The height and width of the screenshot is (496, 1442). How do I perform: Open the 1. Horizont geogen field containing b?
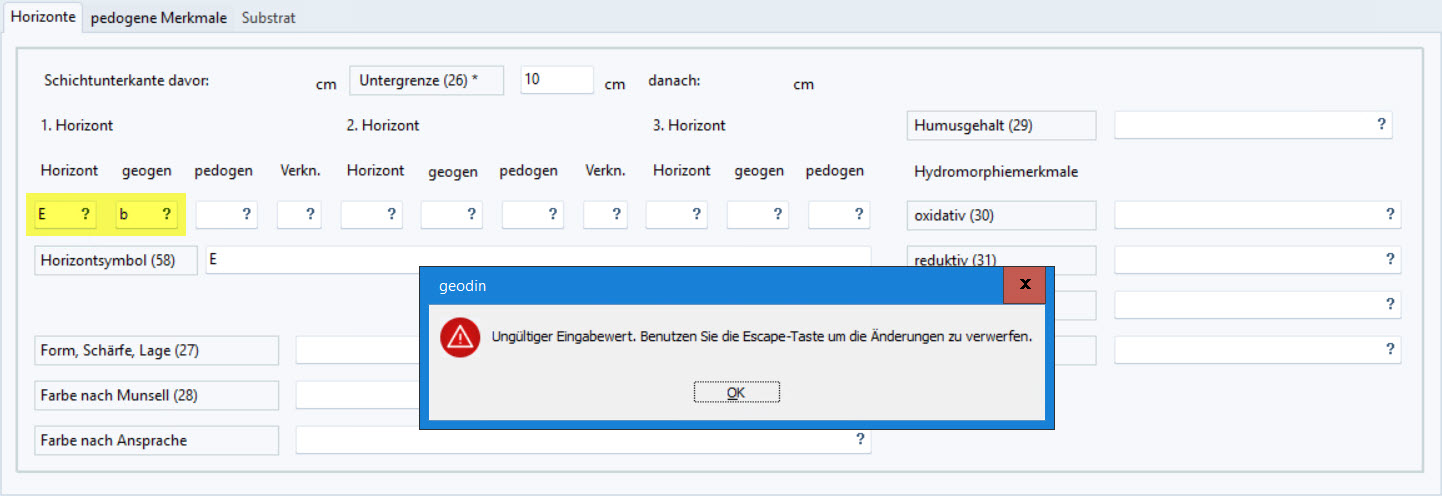[x=147, y=214]
